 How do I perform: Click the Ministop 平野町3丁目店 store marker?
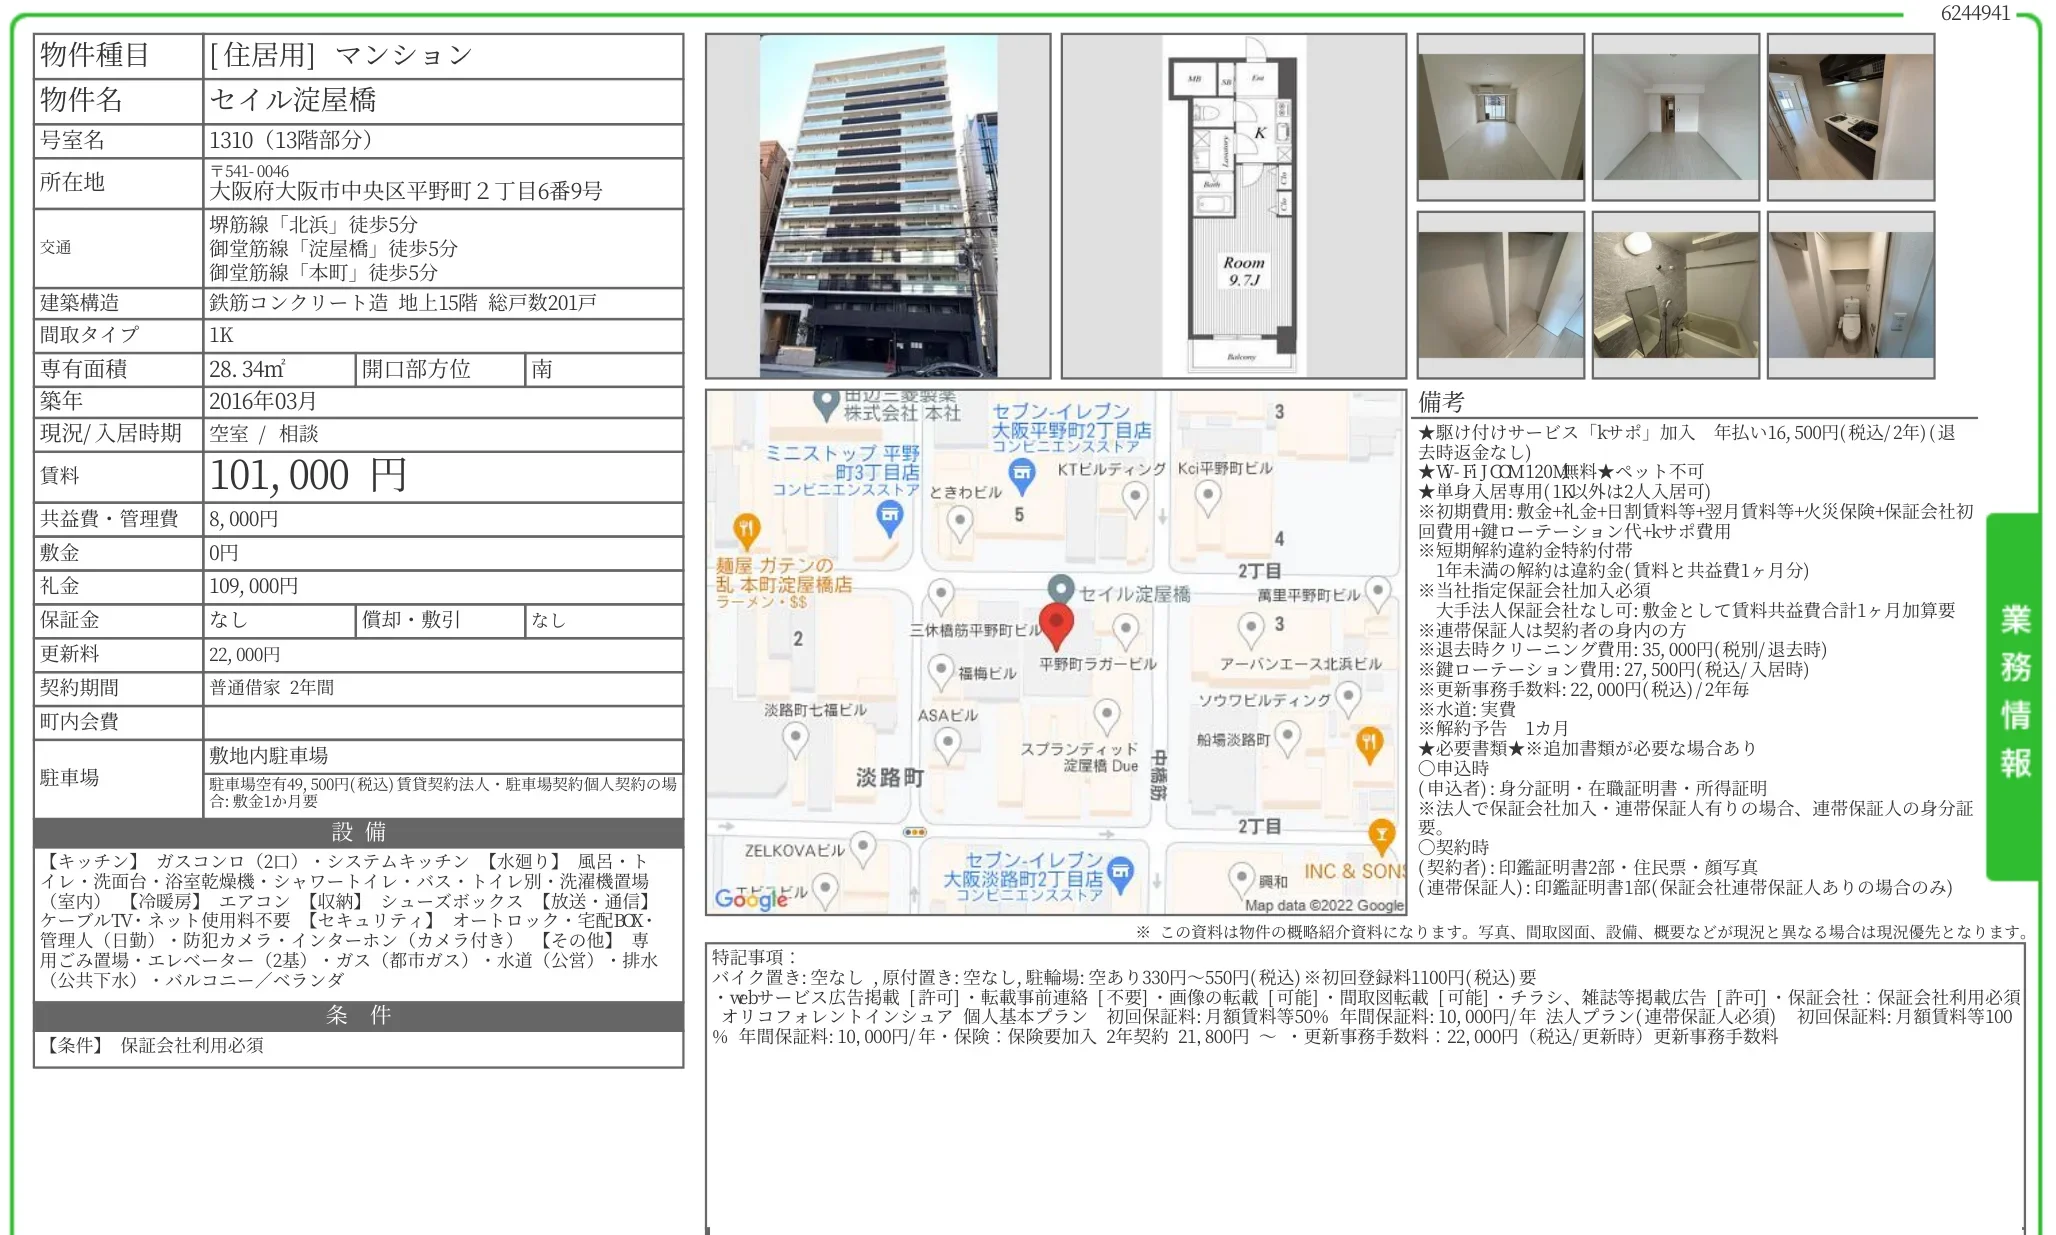[x=889, y=517]
